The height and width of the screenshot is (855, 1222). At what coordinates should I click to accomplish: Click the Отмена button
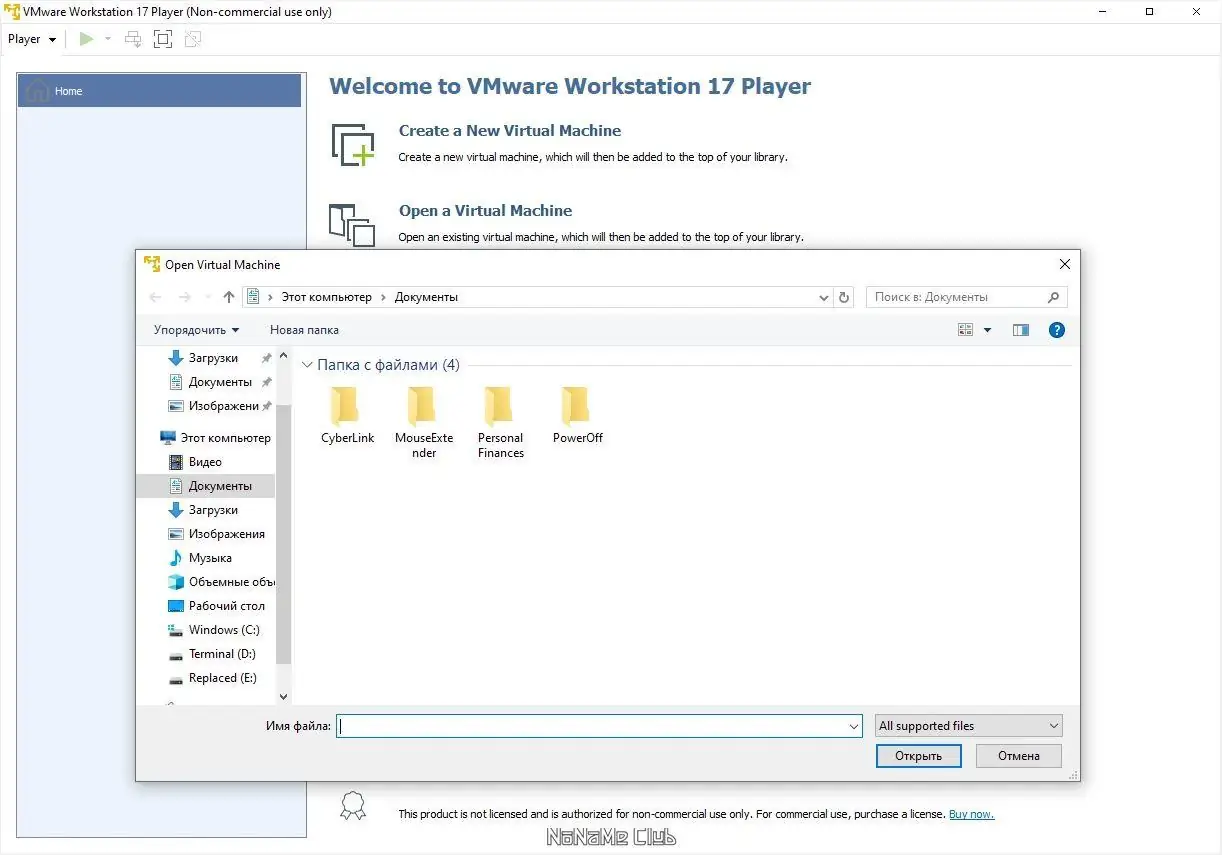point(1018,756)
